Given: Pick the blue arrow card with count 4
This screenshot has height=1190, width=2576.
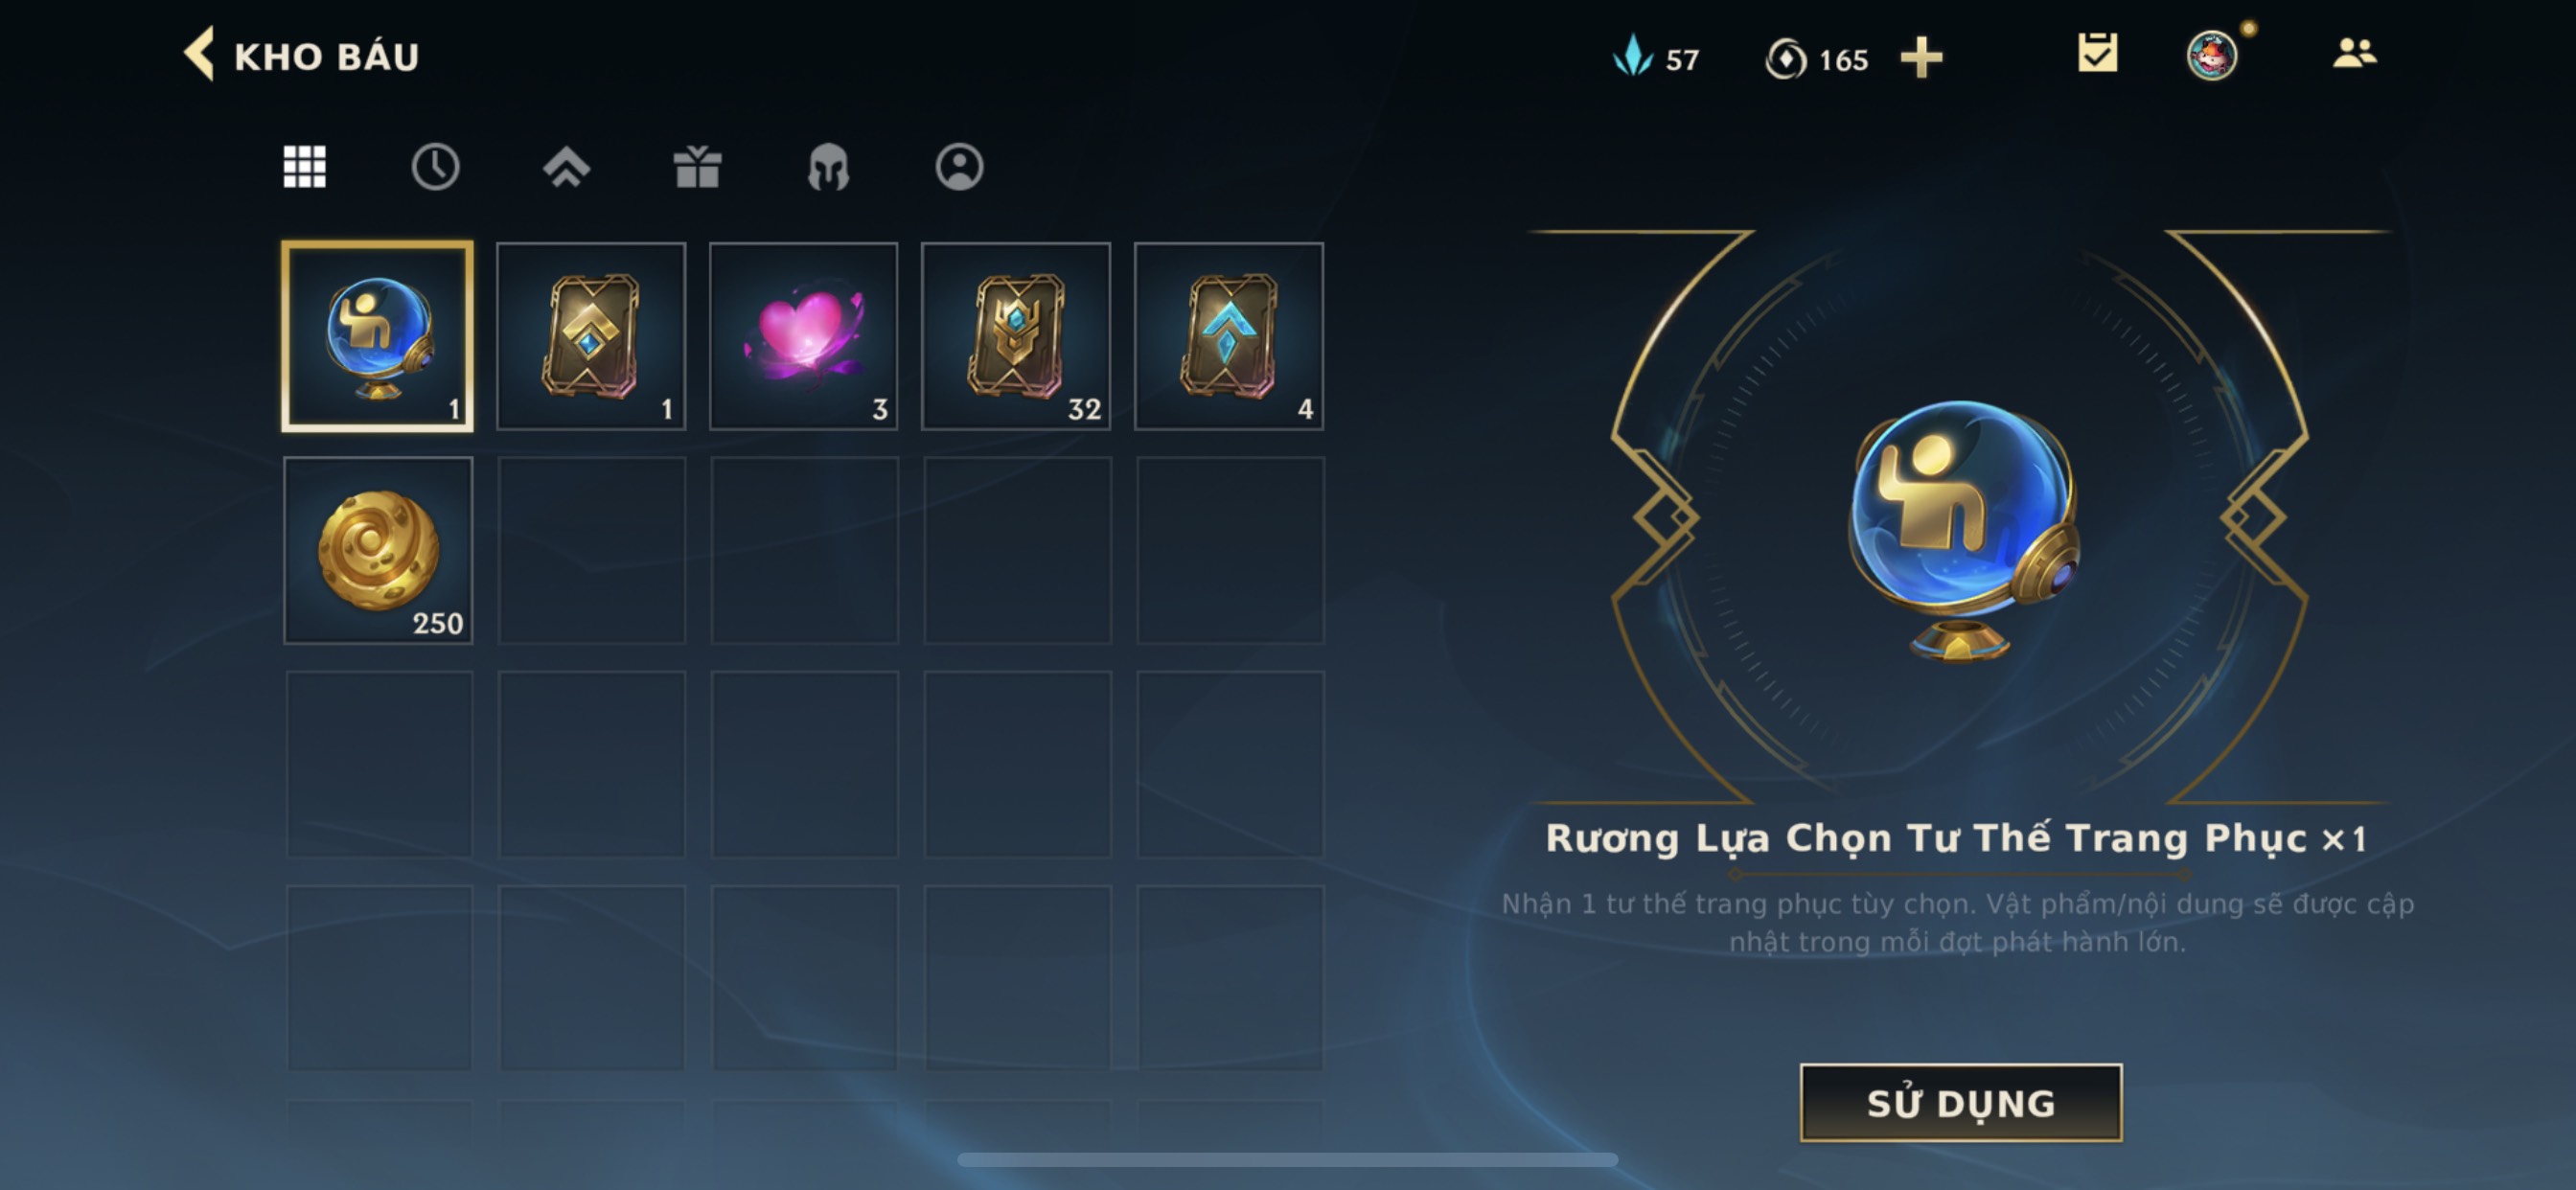Looking at the screenshot, I should (x=1229, y=337).
